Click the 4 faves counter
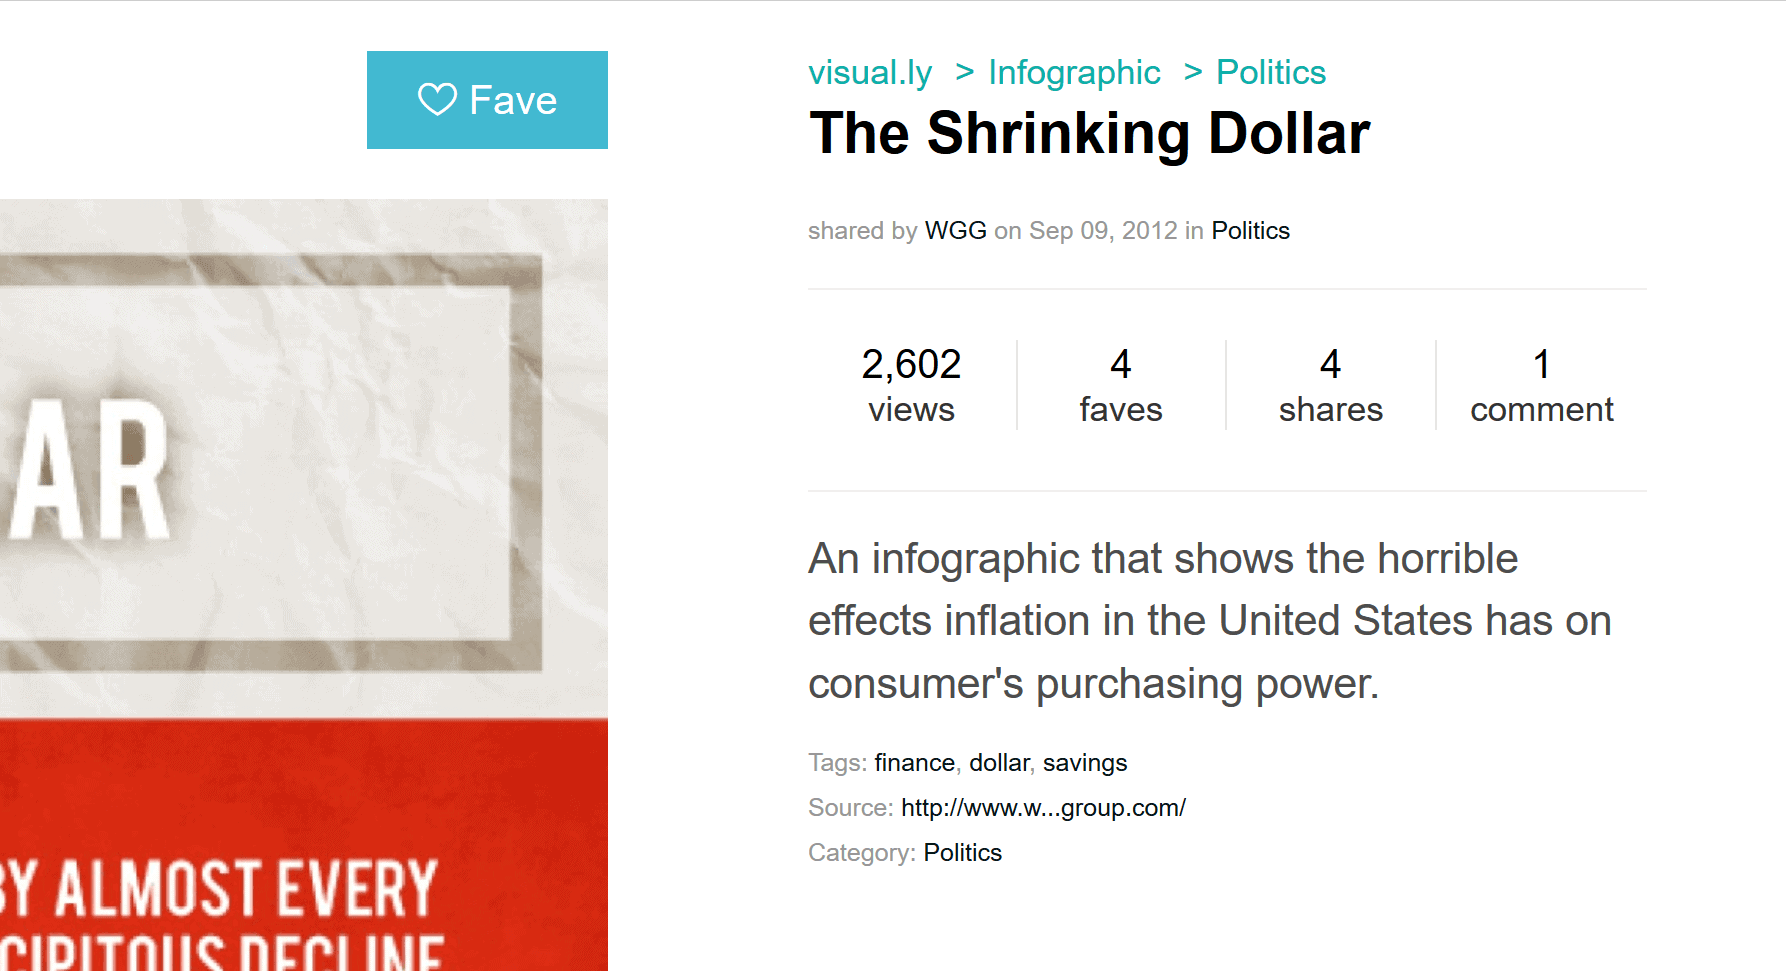 [x=1120, y=385]
